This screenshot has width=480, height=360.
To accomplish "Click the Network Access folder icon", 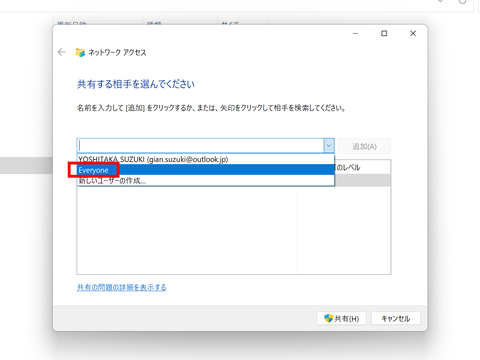I will point(80,52).
